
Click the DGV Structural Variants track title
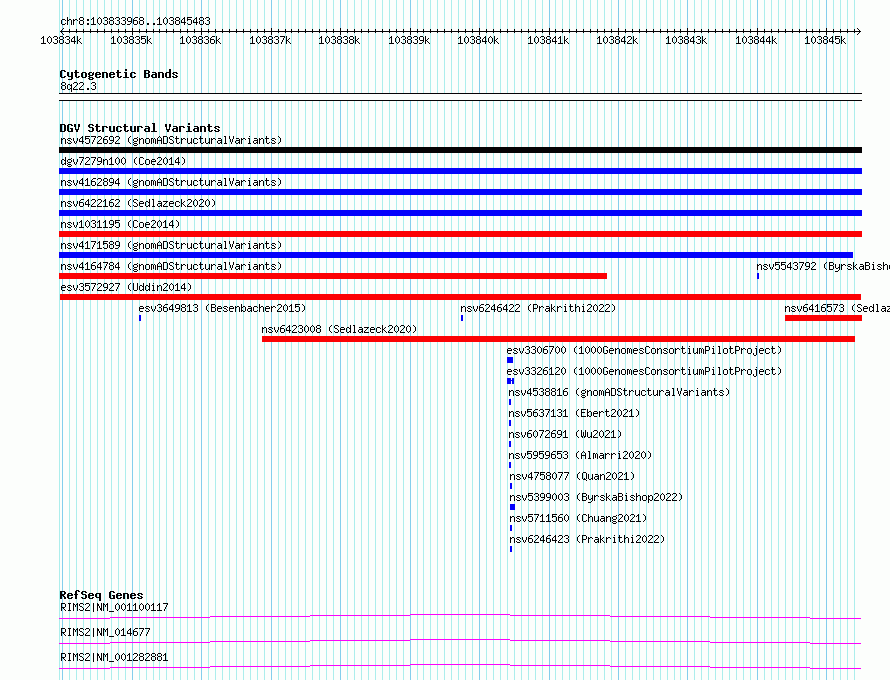[140, 128]
